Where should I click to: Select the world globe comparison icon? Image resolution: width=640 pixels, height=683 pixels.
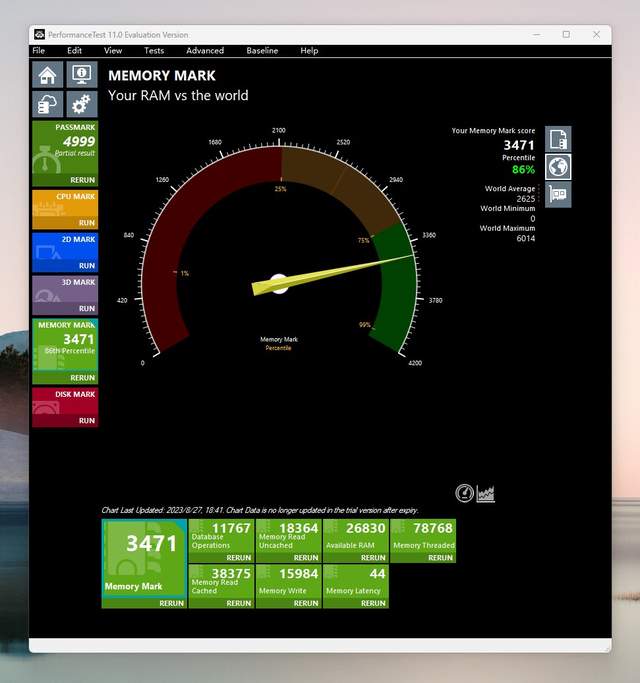pyautogui.click(x=558, y=167)
